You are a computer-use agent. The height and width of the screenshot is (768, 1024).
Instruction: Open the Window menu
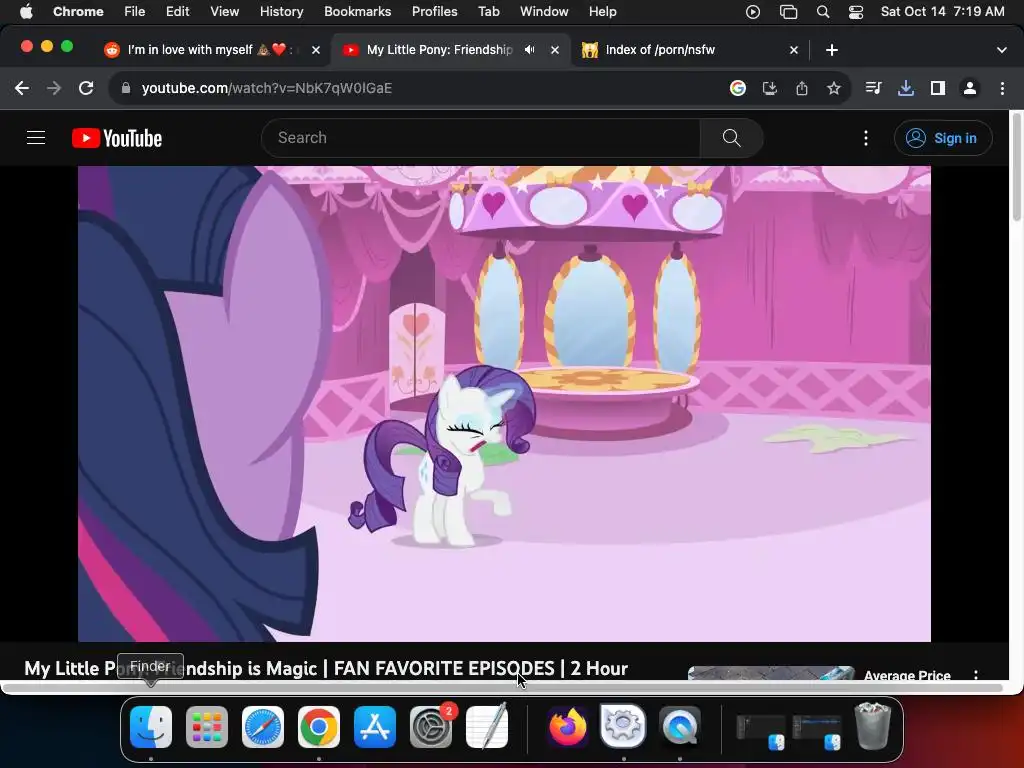(x=544, y=11)
